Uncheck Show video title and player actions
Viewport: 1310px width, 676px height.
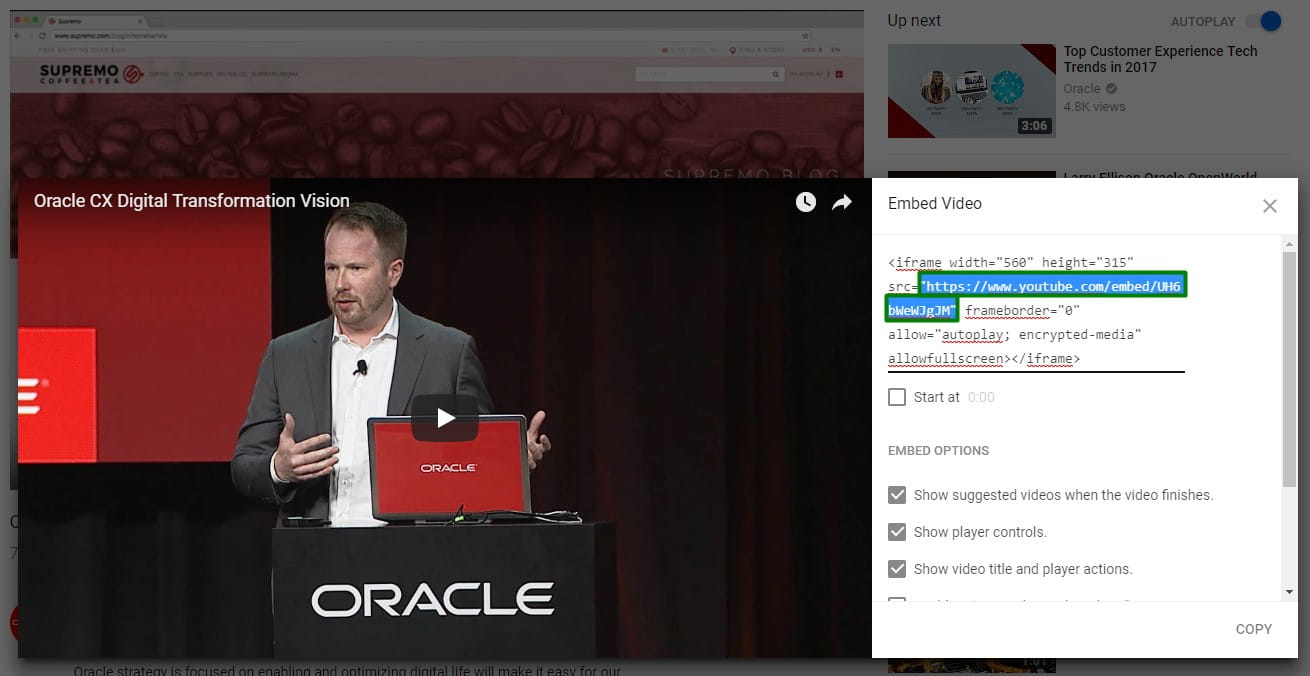point(897,569)
